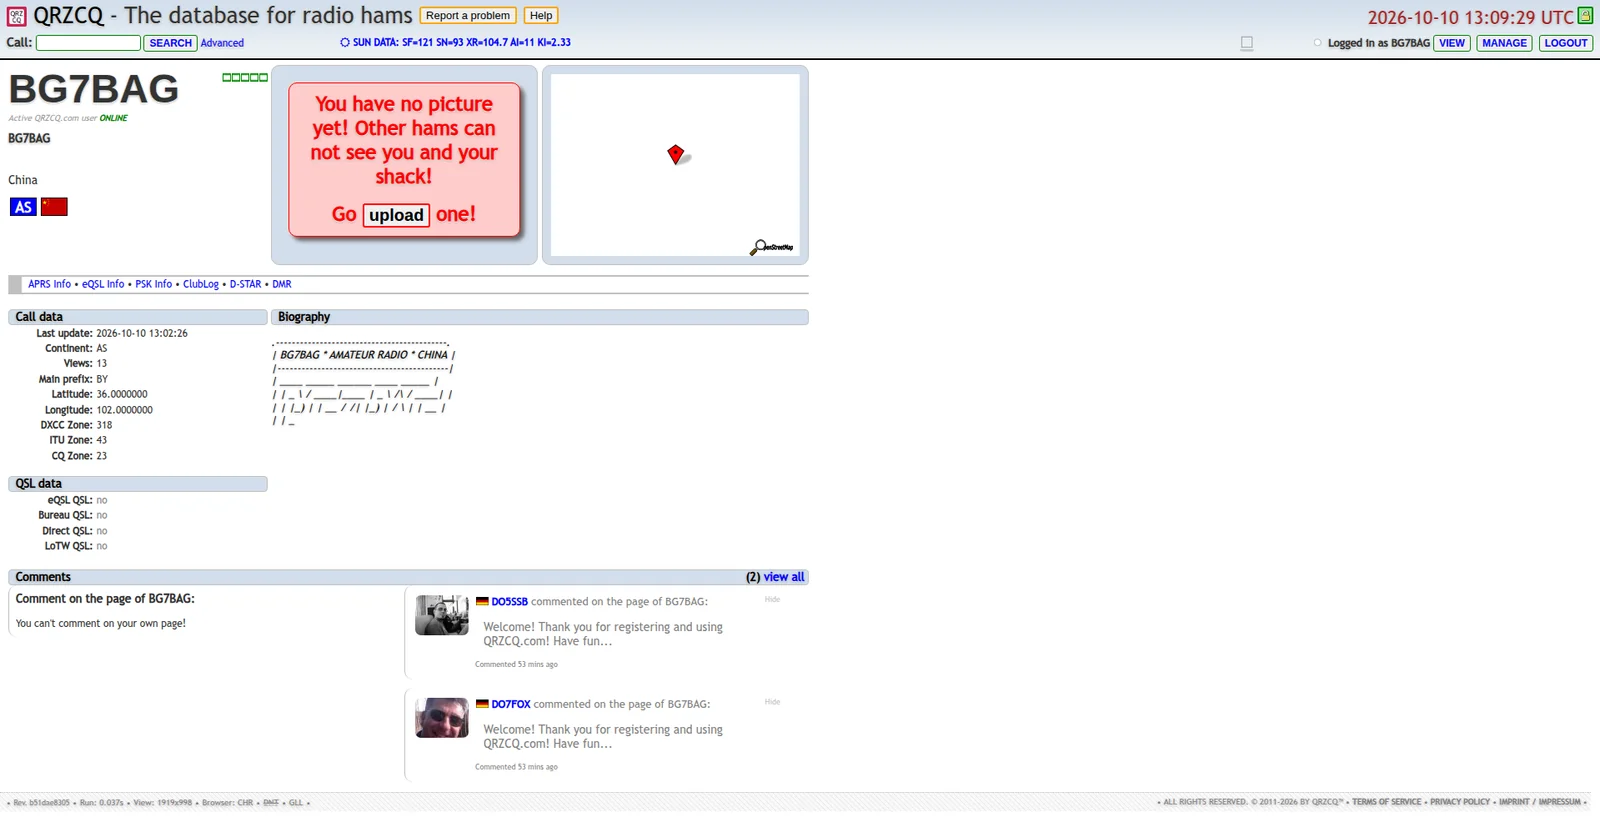1600x832 pixels.
Task: Click the green padlock secure icon
Action: tap(1585, 16)
